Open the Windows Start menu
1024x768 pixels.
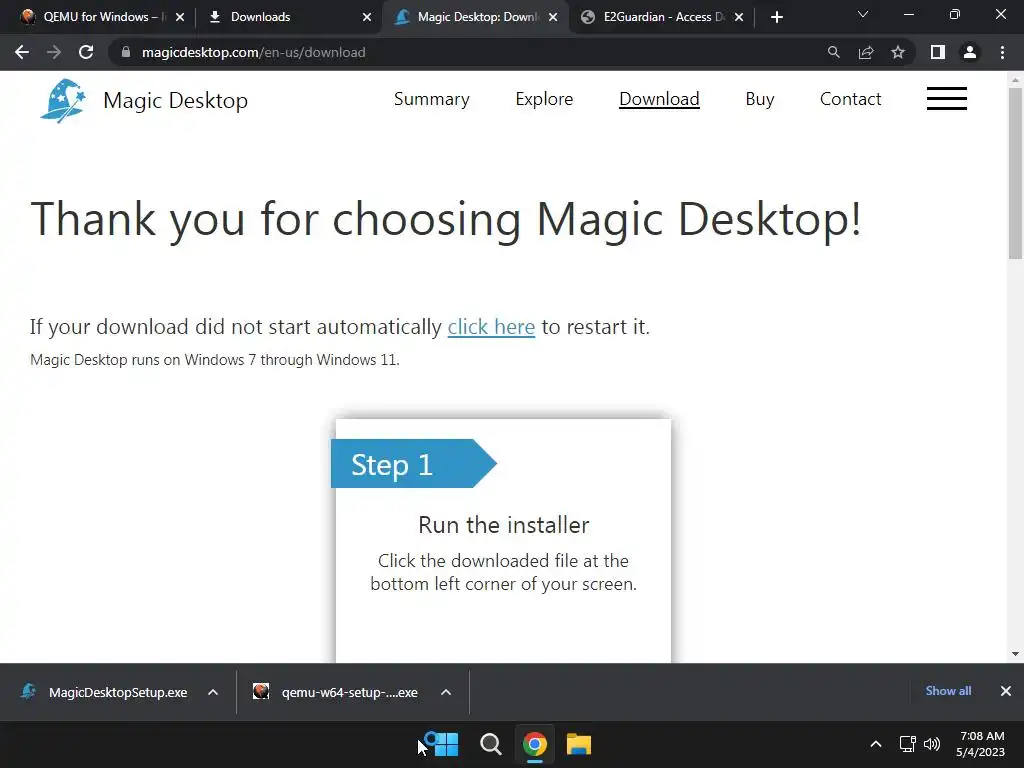446,744
